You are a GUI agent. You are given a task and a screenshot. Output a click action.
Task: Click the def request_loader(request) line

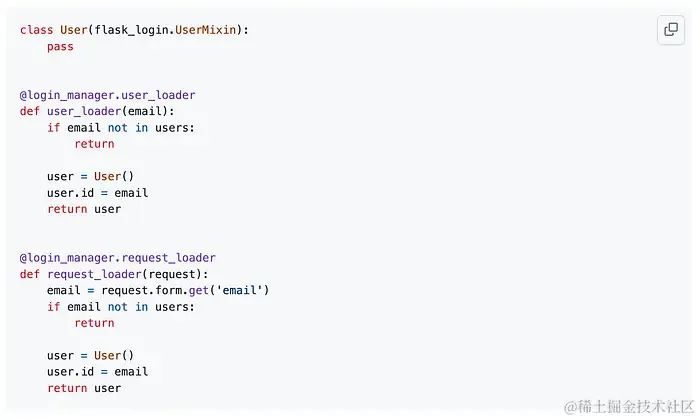[x=114, y=274]
